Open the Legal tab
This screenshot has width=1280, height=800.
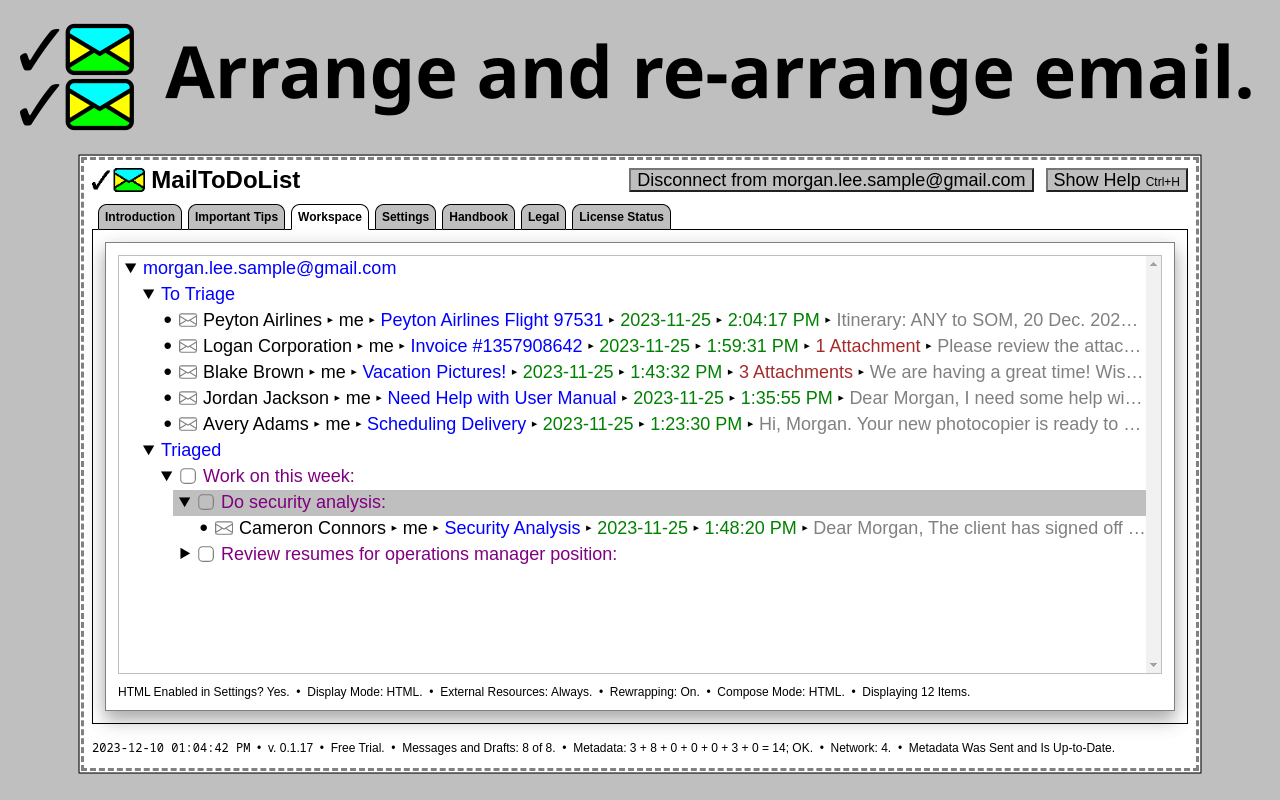click(543, 217)
